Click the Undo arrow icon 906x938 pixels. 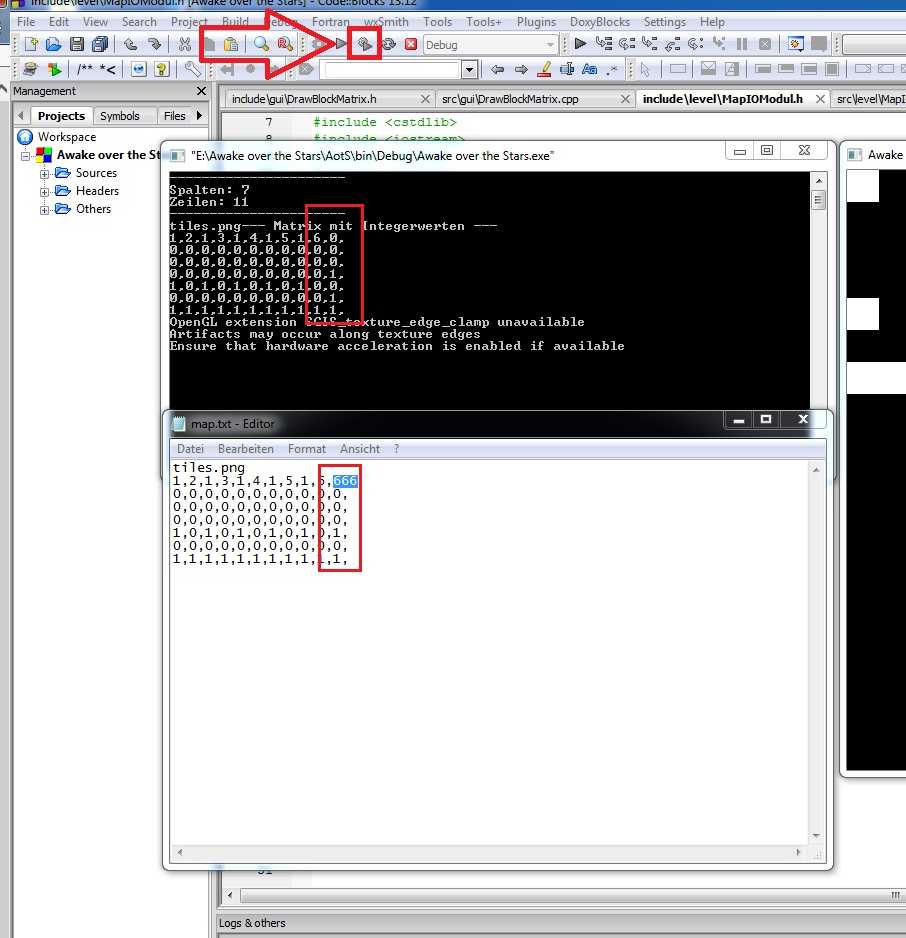[x=130, y=44]
